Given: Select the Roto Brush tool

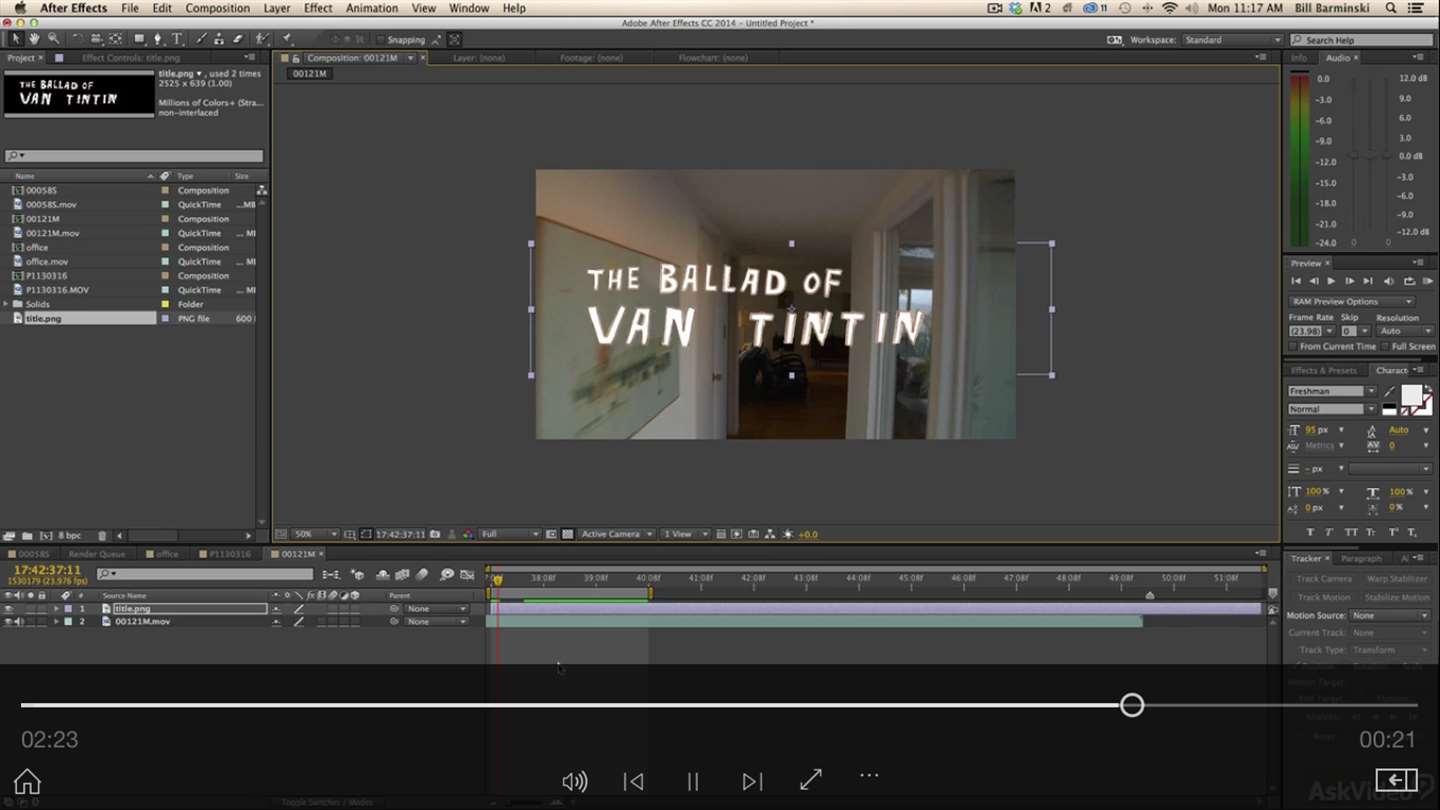Looking at the screenshot, I should coord(261,39).
